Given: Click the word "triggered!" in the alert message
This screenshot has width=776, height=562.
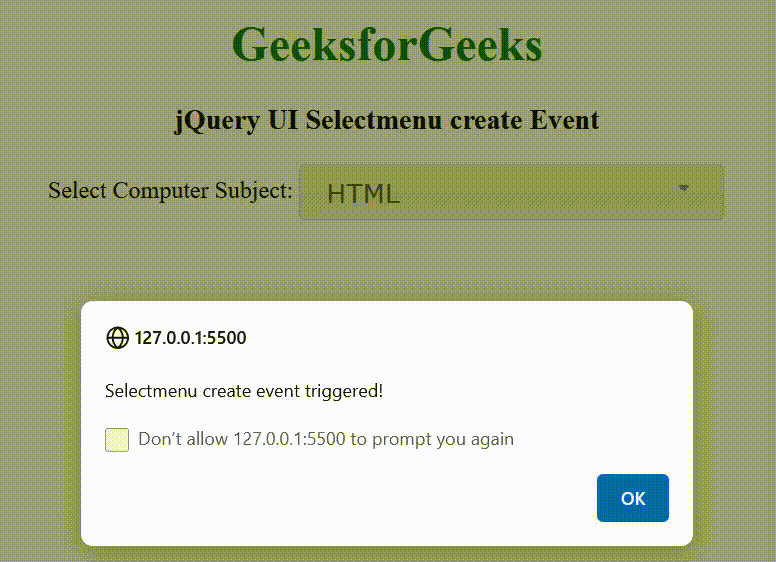Looking at the screenshot, I should 344,391.
